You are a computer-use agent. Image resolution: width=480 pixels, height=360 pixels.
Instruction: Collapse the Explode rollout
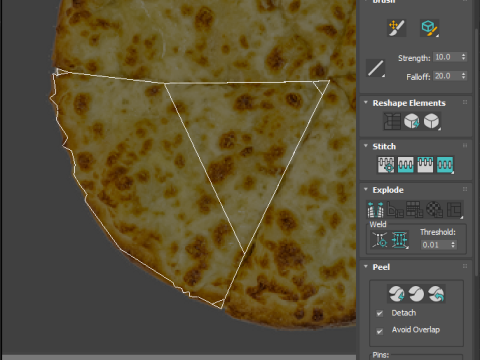coord(366,189)
